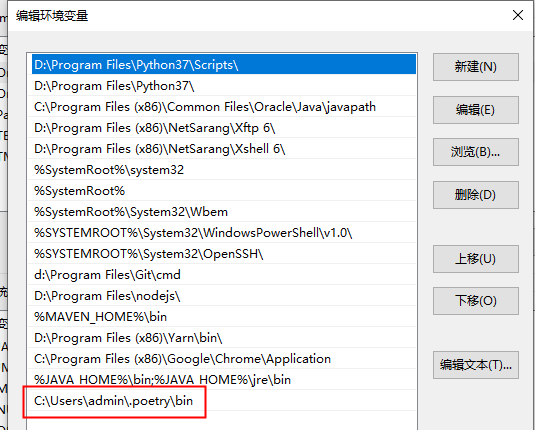Move entry up with 上移(U)

pos(476,259)
